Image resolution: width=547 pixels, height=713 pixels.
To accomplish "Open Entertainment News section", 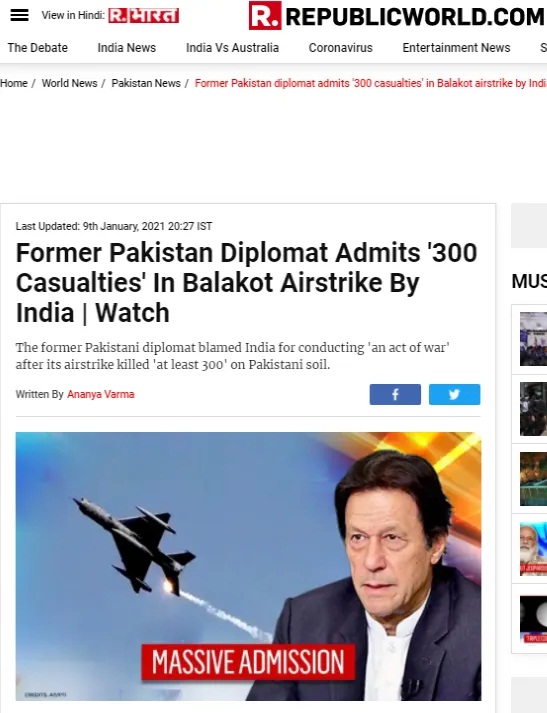I will click(x=456, y=48).
